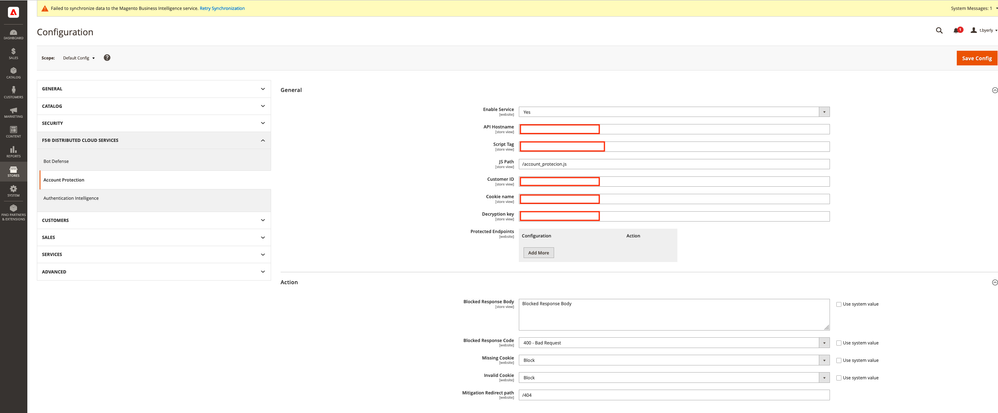Viewport: 998px width, 413px height.
Task: Collapse the Action section circle icon
Action: click(994, 282)
